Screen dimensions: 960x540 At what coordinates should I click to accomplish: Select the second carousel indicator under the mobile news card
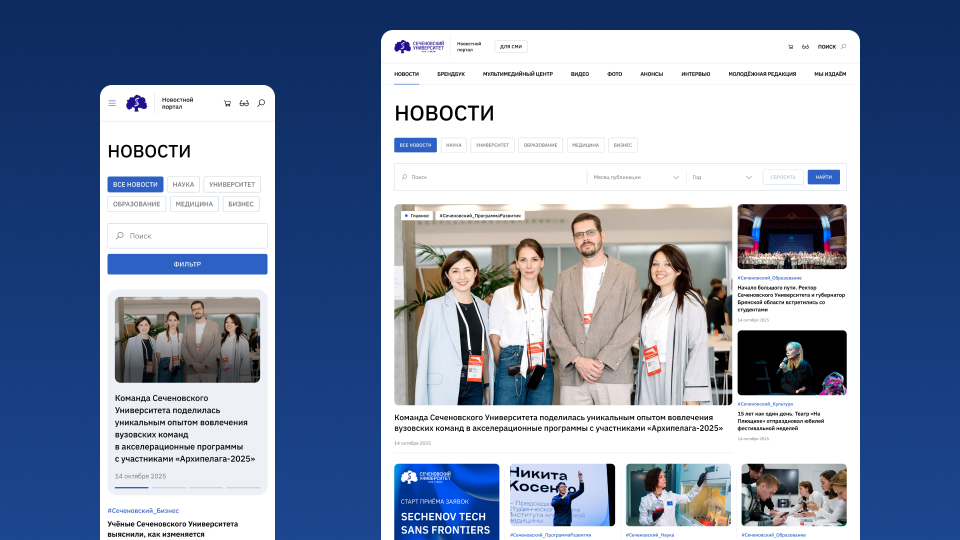(x=168, y=487)
